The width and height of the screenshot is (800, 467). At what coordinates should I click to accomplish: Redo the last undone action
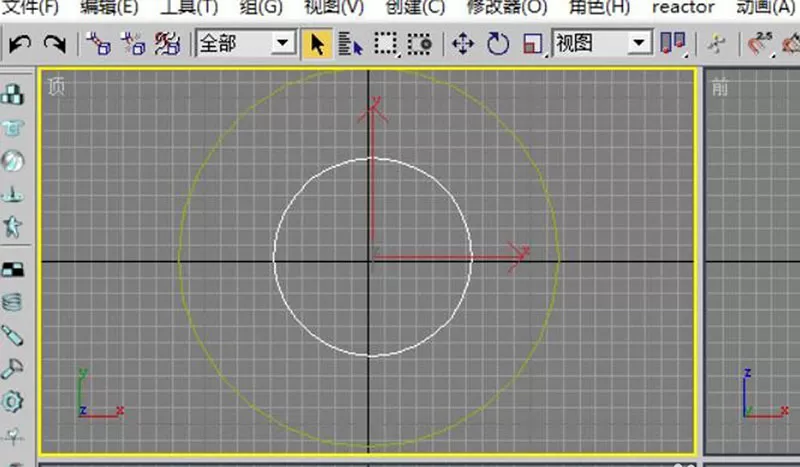point(55,44)
